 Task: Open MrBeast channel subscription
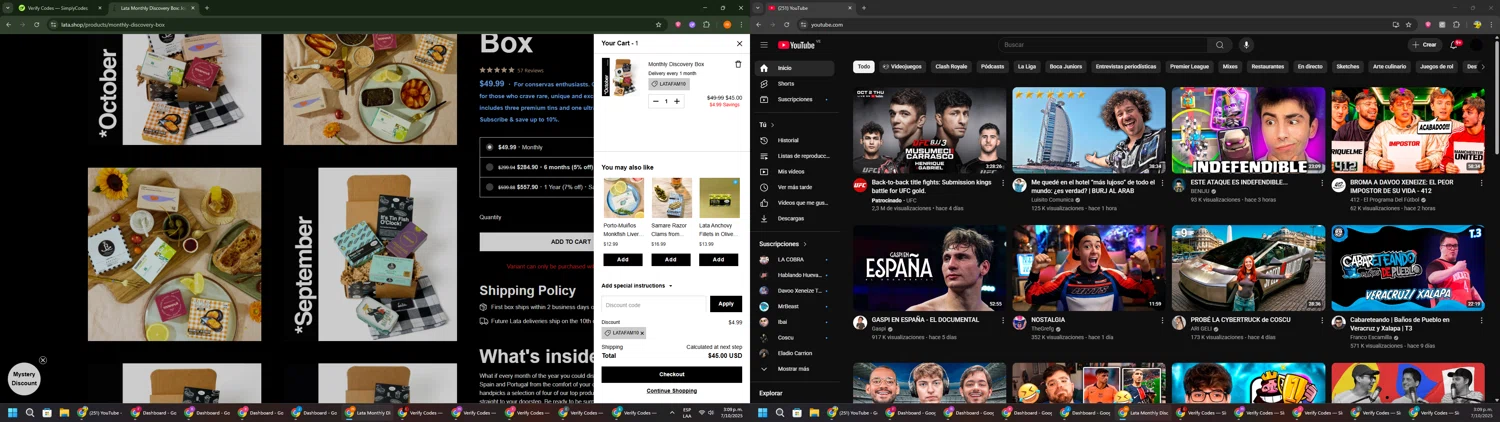pos(795,307)
